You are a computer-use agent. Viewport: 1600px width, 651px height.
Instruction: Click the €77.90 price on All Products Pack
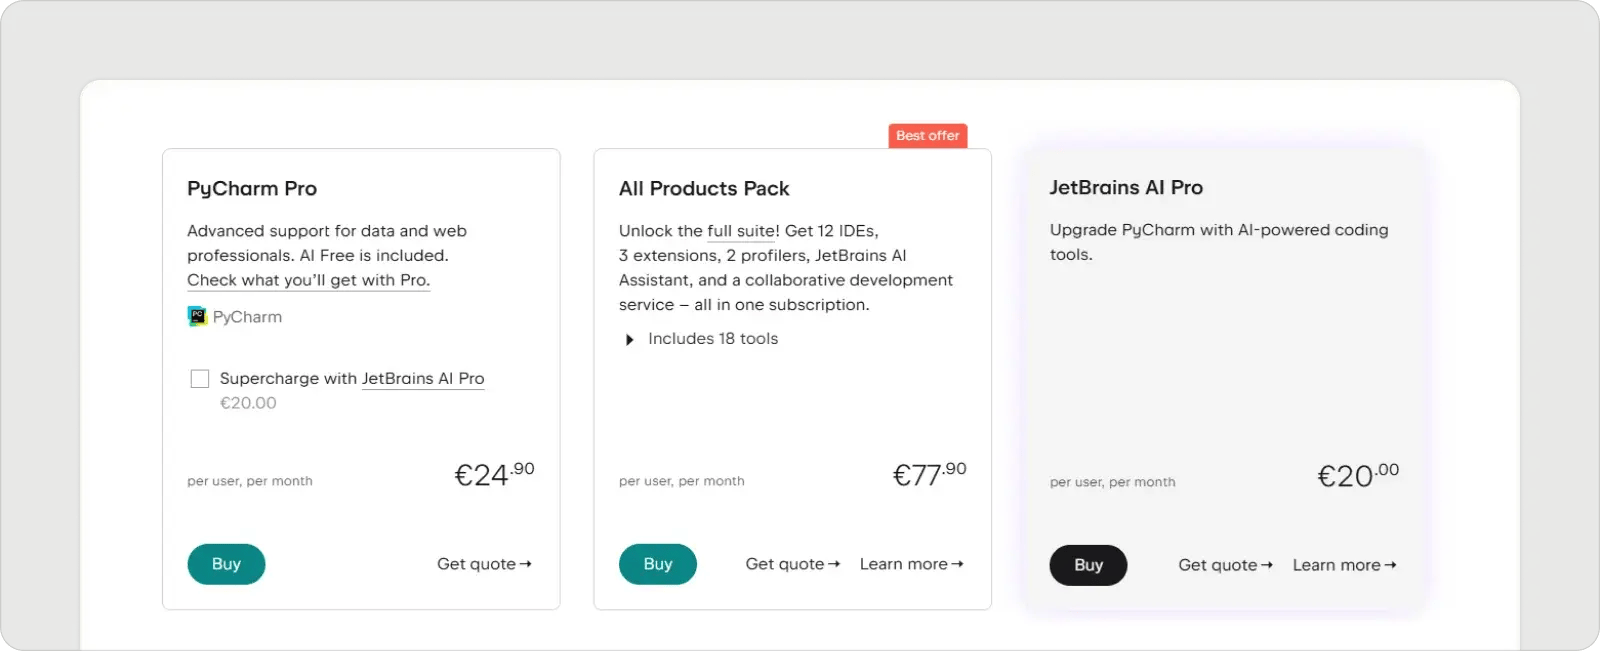929,474
